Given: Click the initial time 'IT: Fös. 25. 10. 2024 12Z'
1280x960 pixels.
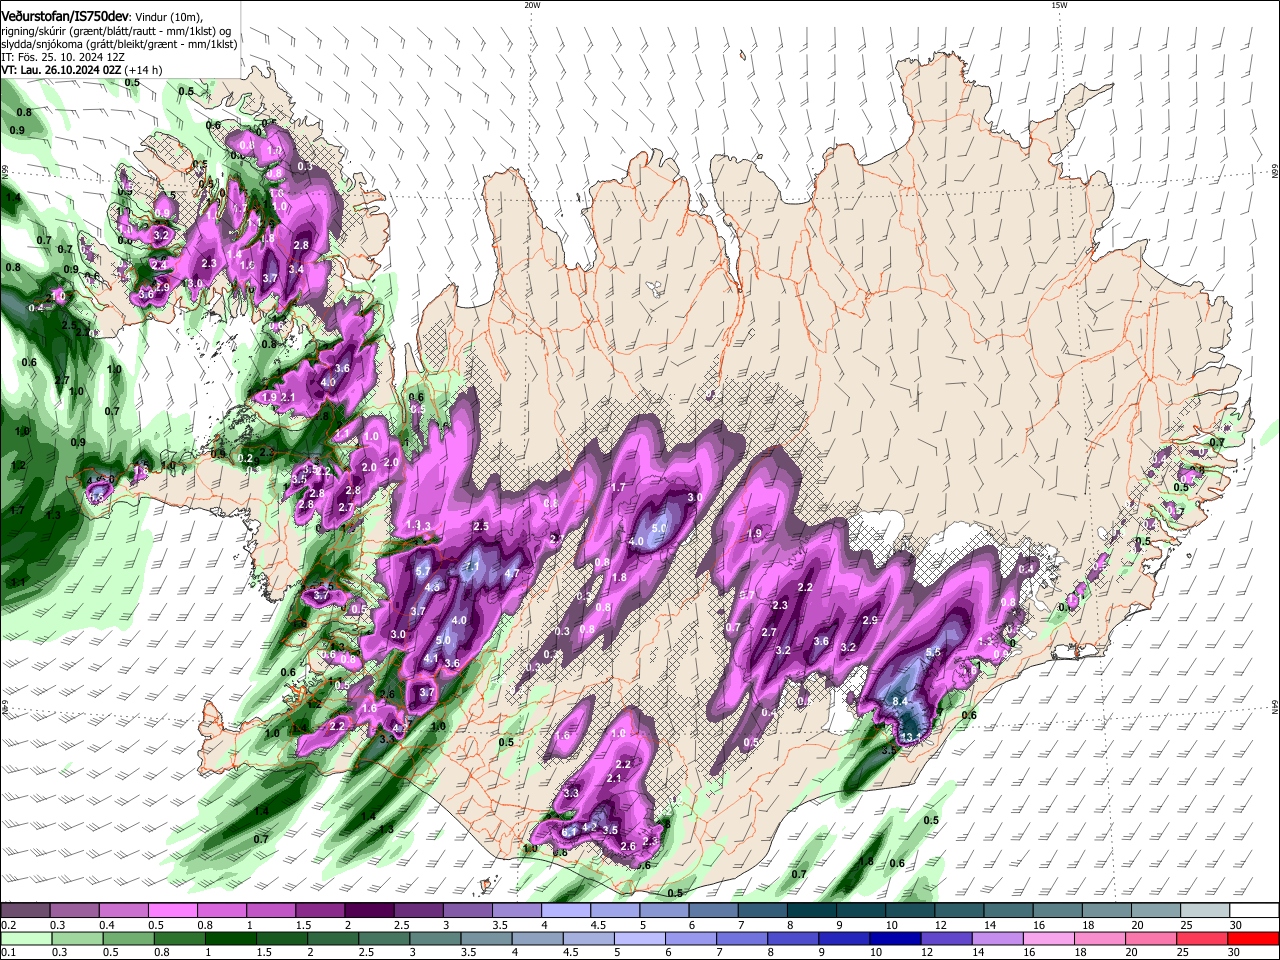Looking at the screenshot, I should 61,57.
